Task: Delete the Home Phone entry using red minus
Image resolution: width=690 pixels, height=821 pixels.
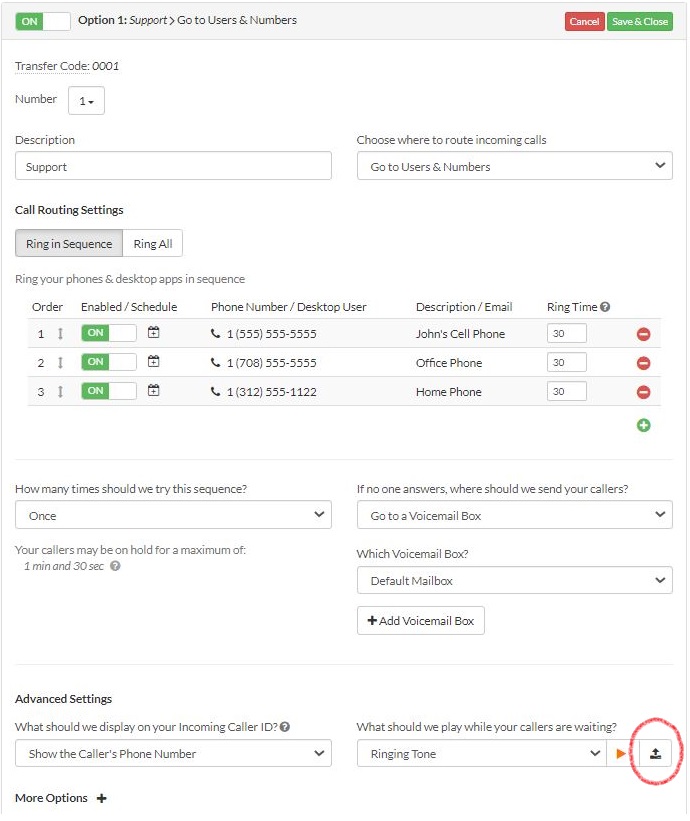Action: [x=643, y=392]
